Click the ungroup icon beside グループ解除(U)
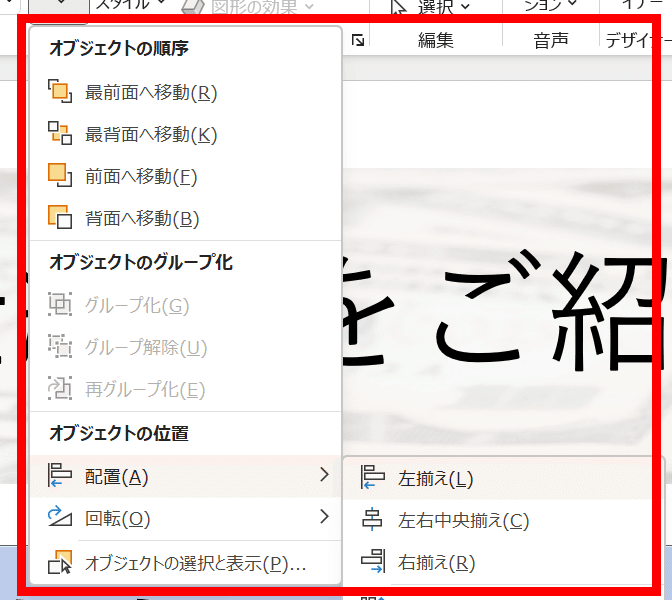The image size is (672, 600). coord(60,346)
